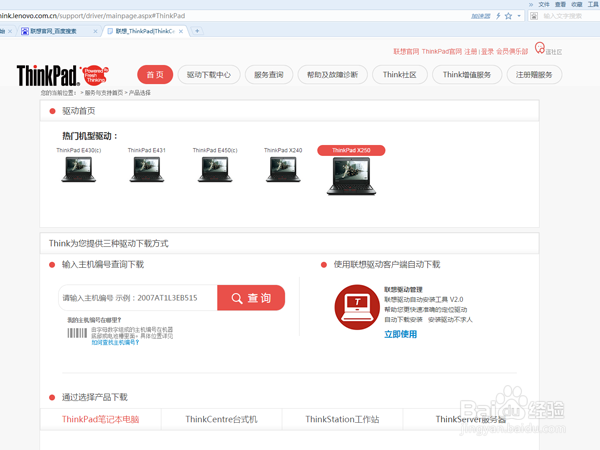600x450 pixels.
Task: Click the browser address bar URL
Action: (x=92, y=16)
